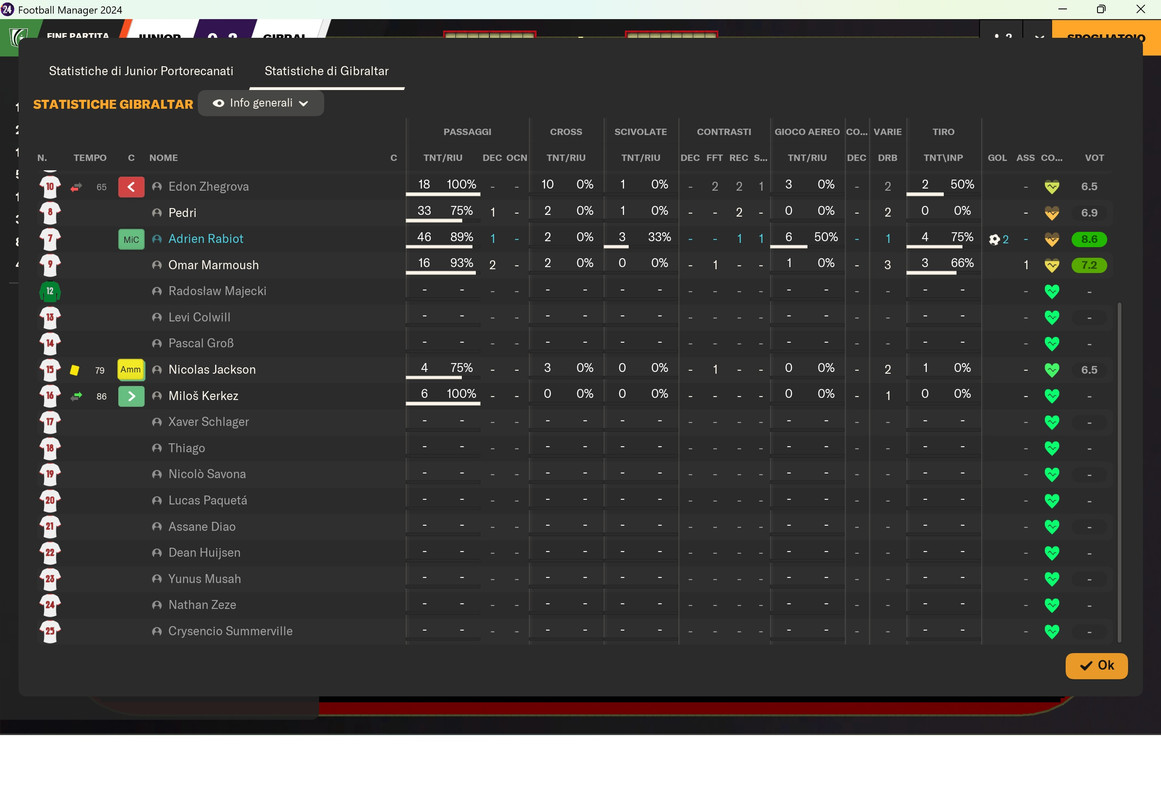This screenshot has height=800, width=1161.
Task: Click the MiC man-of-the-match badge for Rabiot
Action: 131,239
